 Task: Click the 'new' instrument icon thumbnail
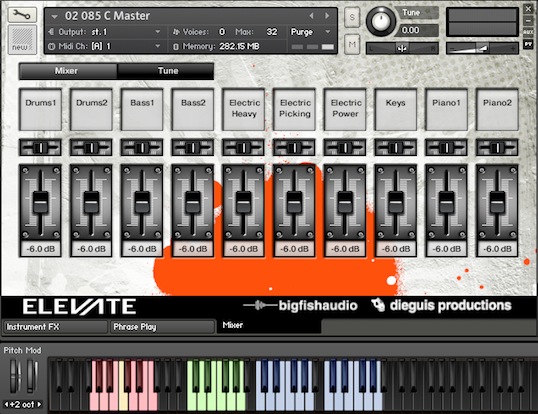click(x=22, y=40)
